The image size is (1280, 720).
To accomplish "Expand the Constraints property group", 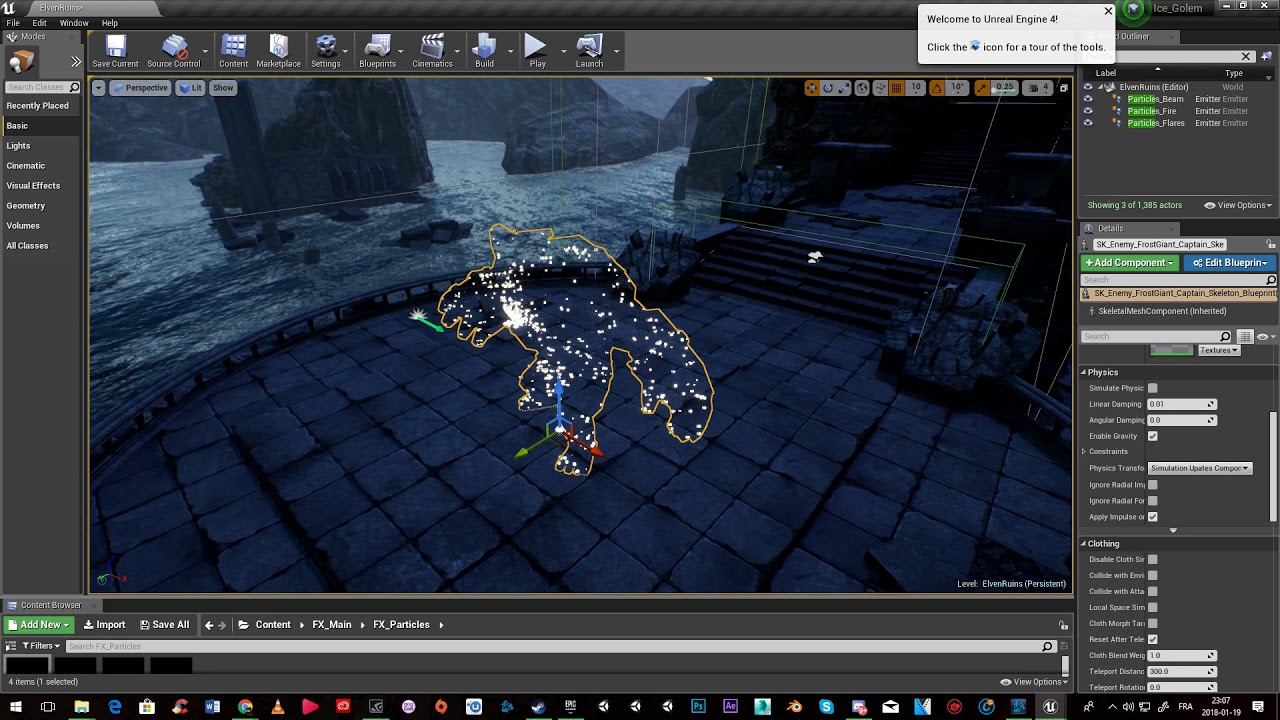I will tap(1084, 452).
